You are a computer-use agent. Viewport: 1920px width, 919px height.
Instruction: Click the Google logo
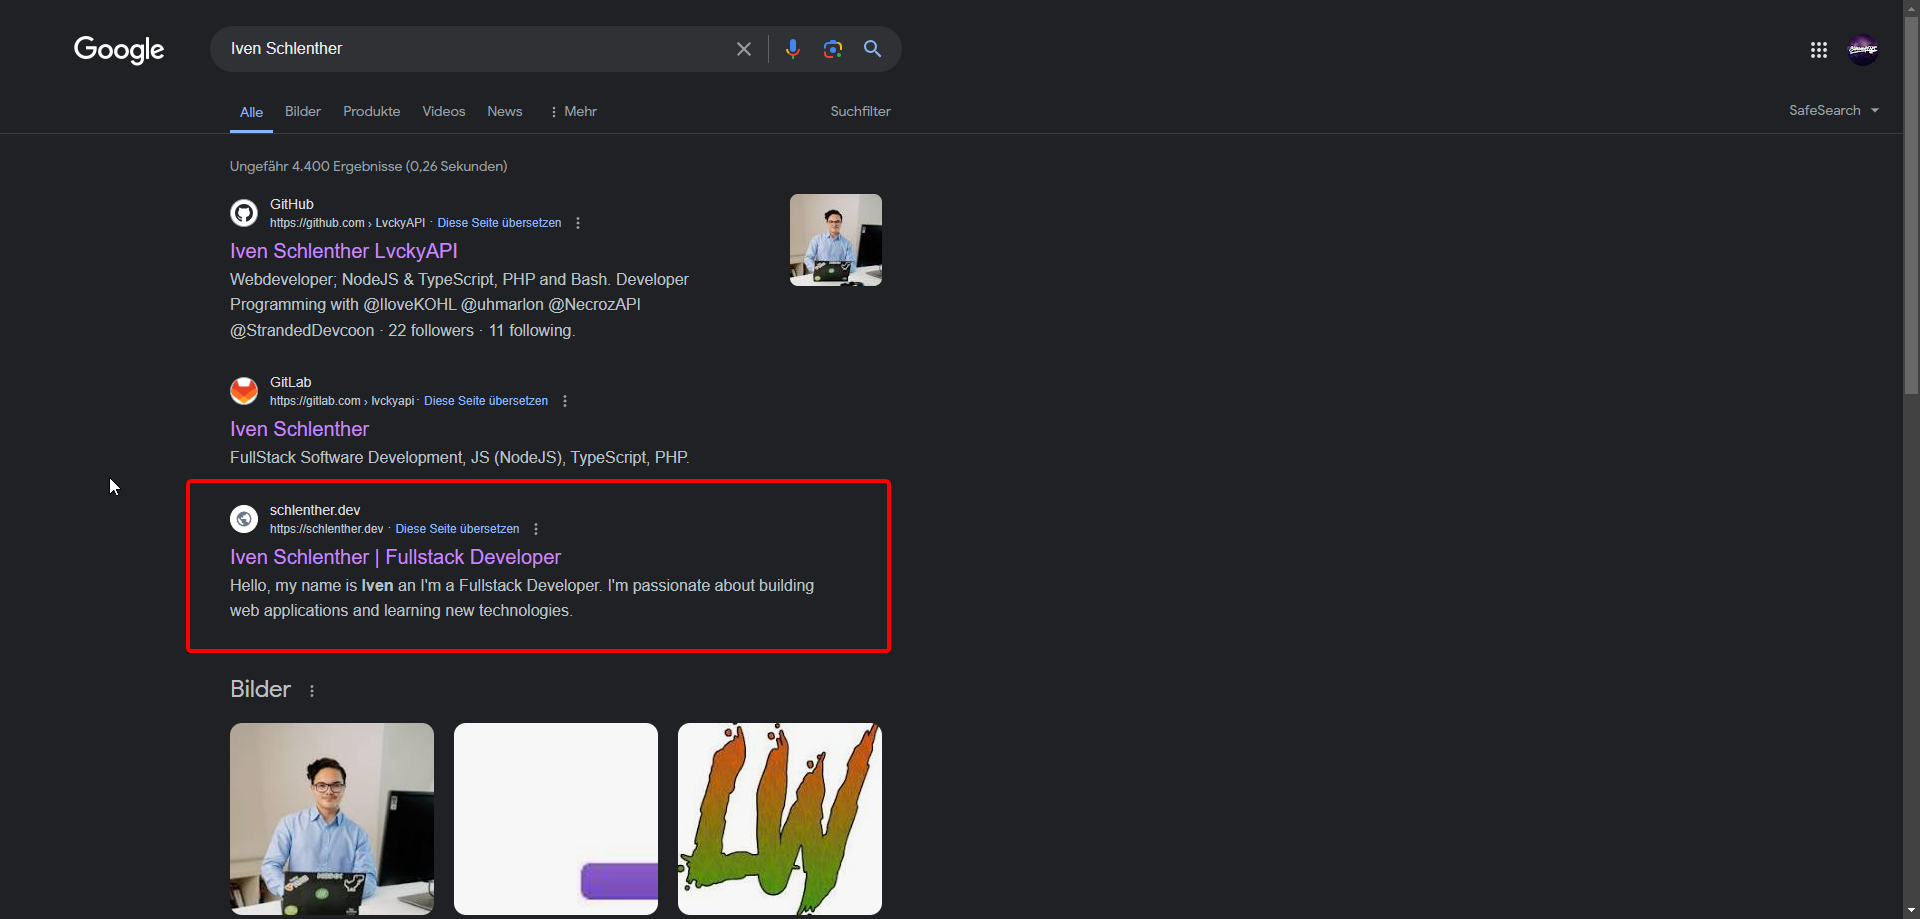119,49
